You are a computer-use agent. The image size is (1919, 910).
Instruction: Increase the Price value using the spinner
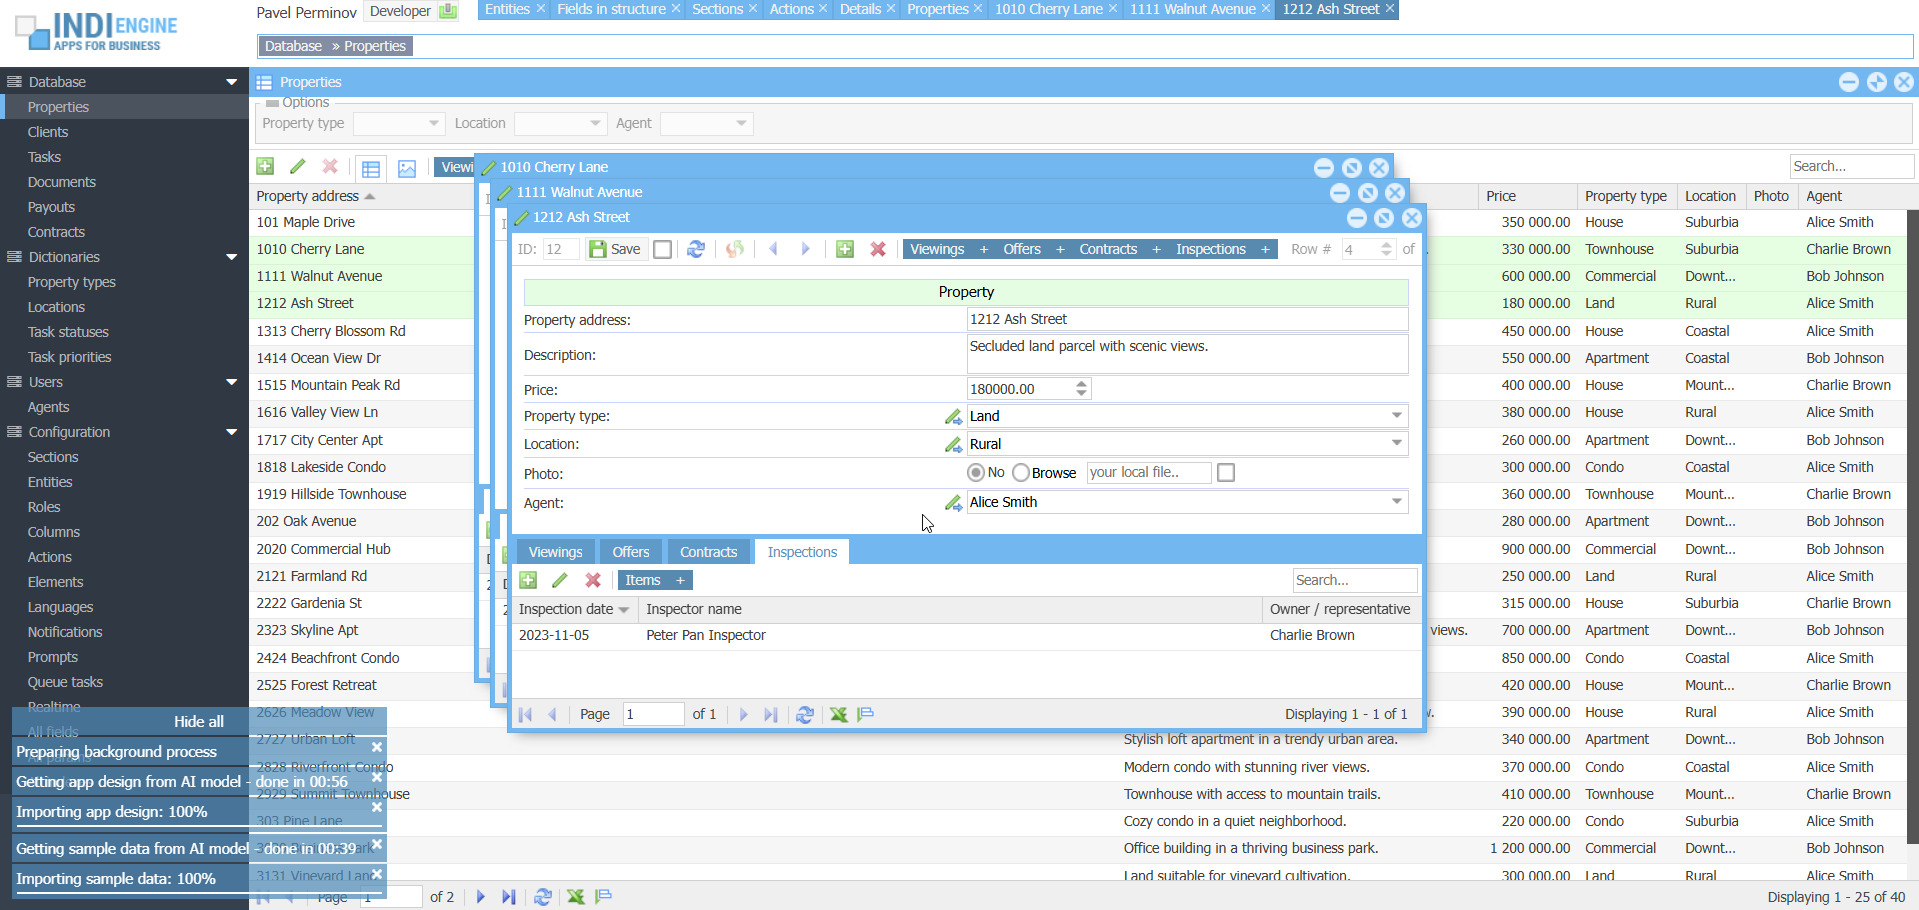[x=1081, y=384]
